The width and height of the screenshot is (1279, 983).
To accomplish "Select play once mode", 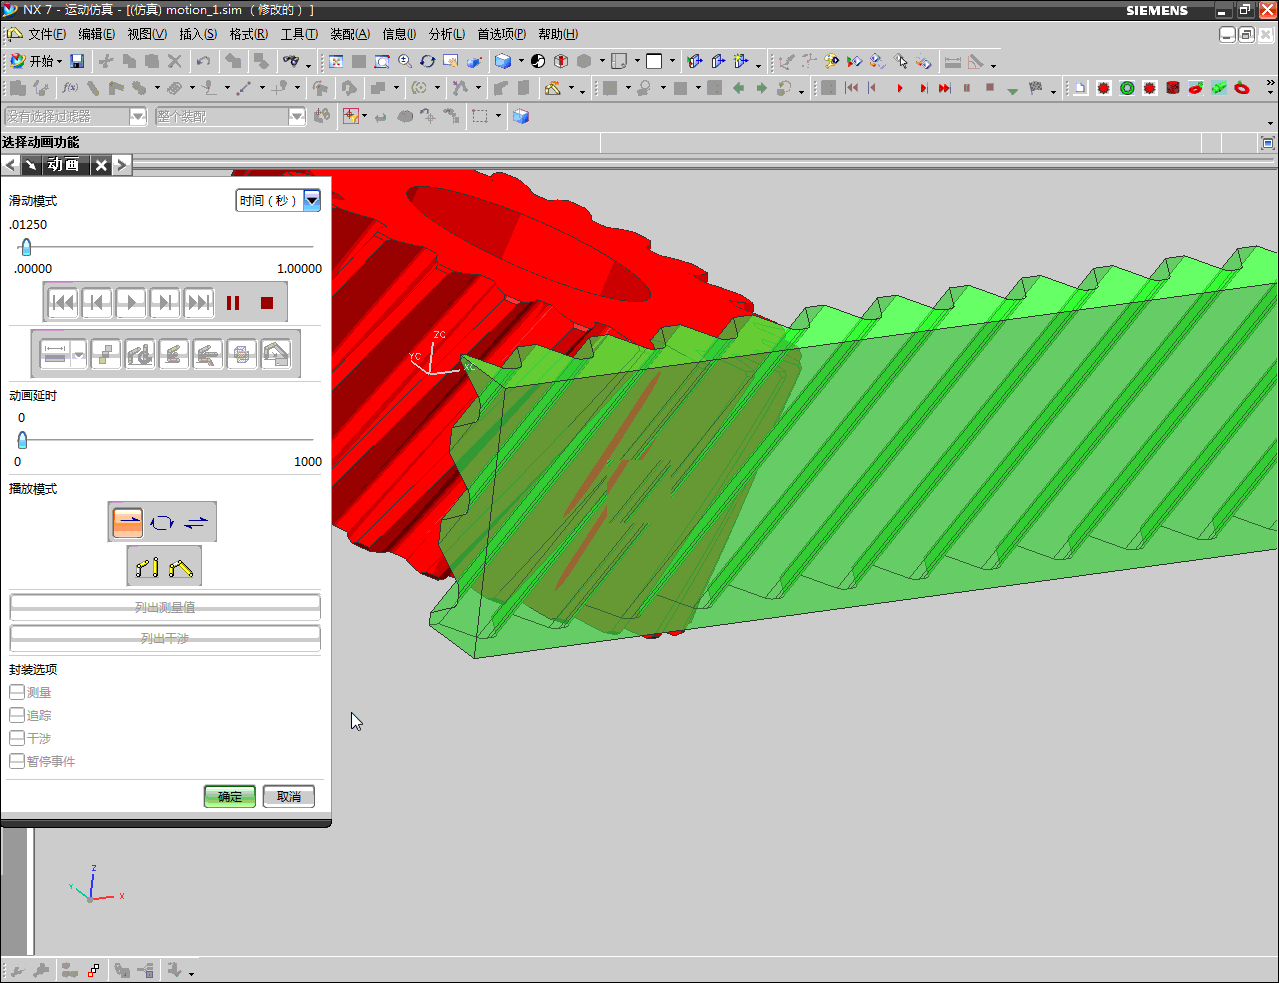I will point(128,522).
